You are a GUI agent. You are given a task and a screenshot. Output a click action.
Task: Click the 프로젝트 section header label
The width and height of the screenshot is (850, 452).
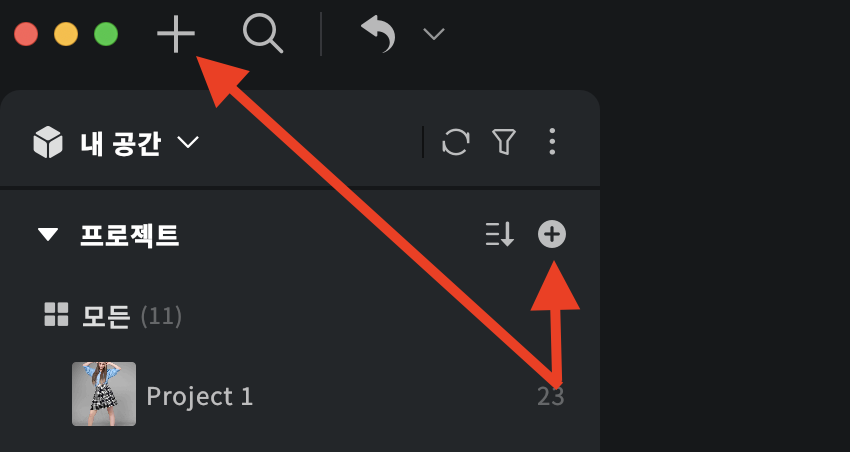pyautogui.click(x=129, y=235)
